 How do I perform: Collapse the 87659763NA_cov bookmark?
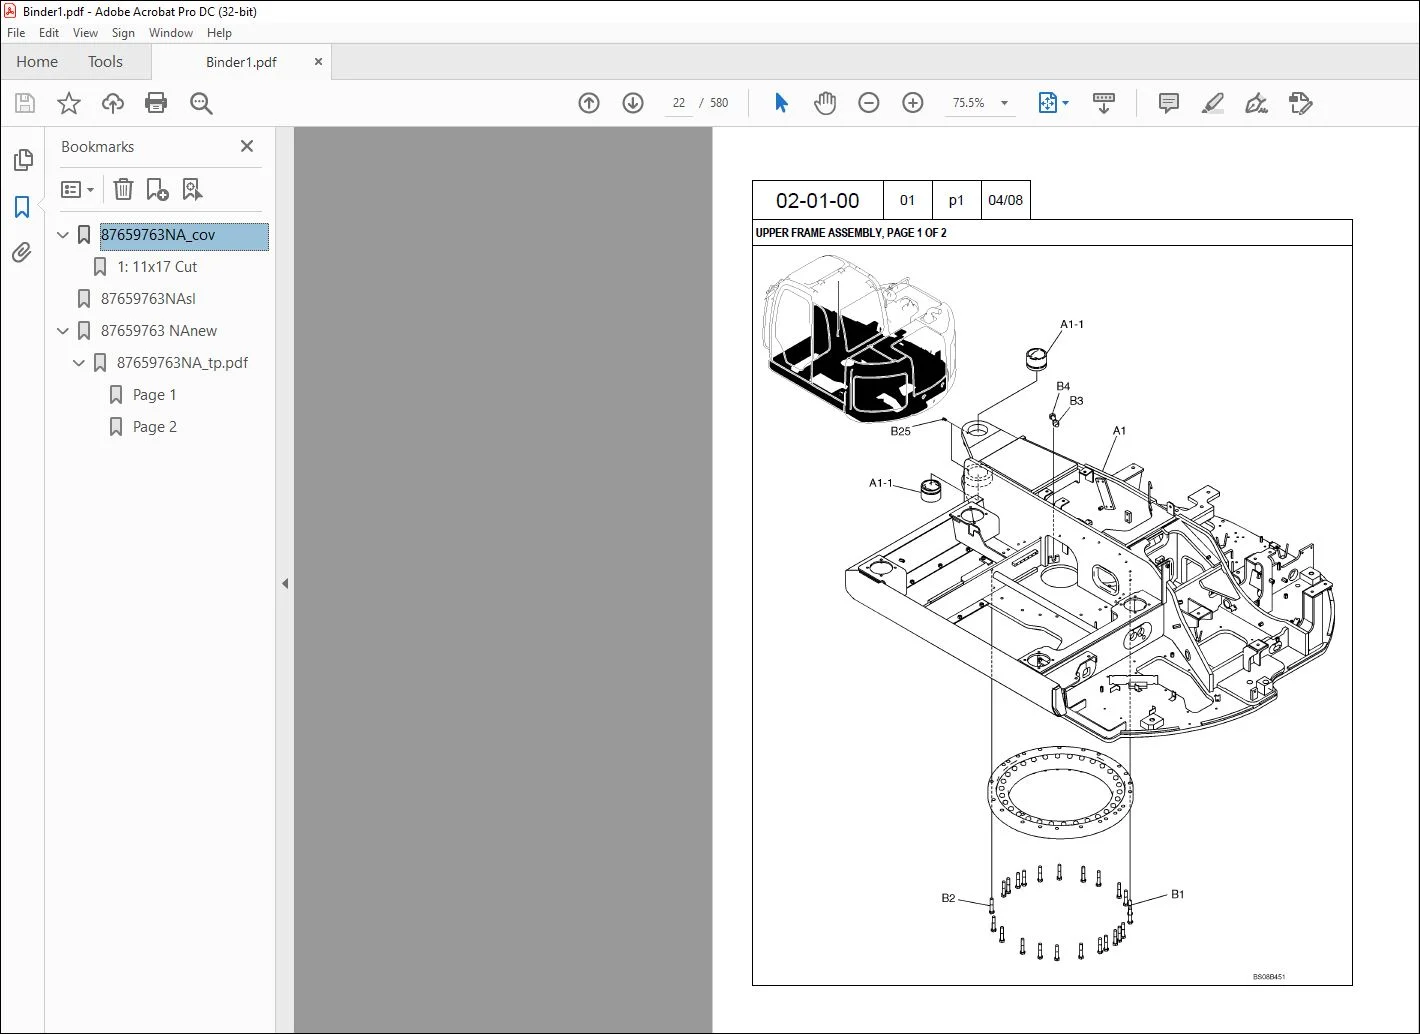[63, 235]
